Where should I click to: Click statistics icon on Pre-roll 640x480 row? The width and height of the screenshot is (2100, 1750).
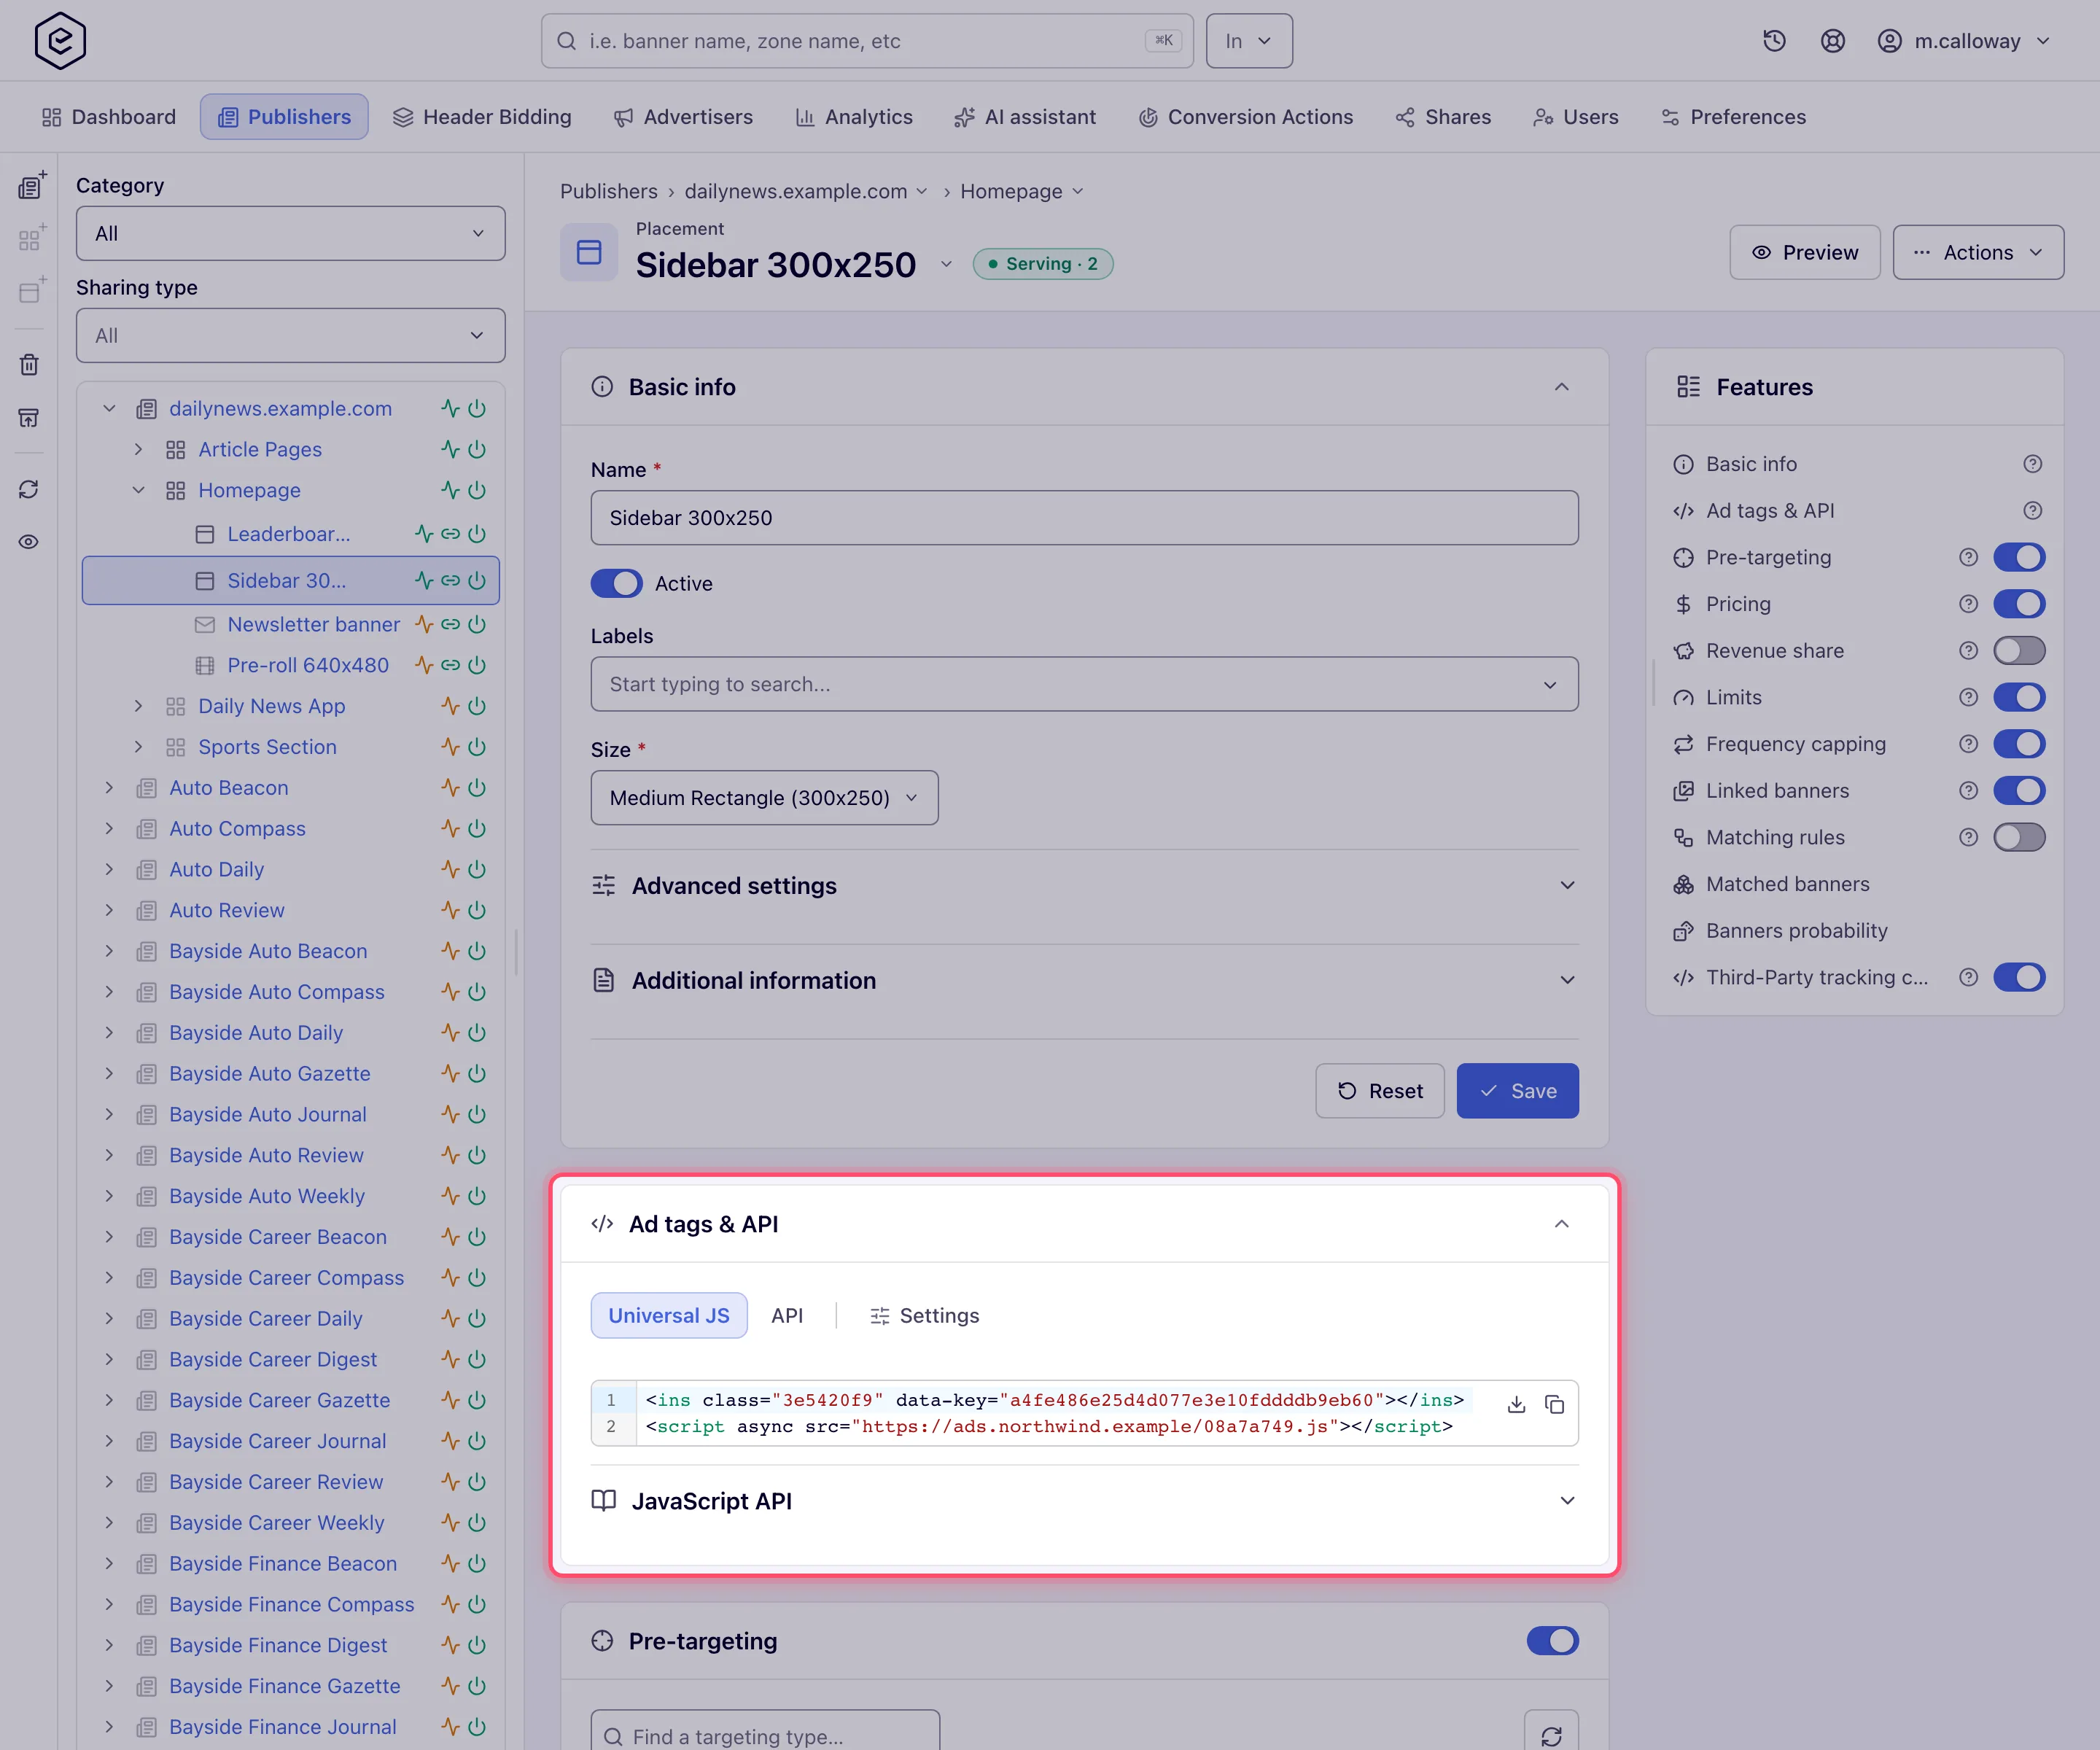(424, 665)
